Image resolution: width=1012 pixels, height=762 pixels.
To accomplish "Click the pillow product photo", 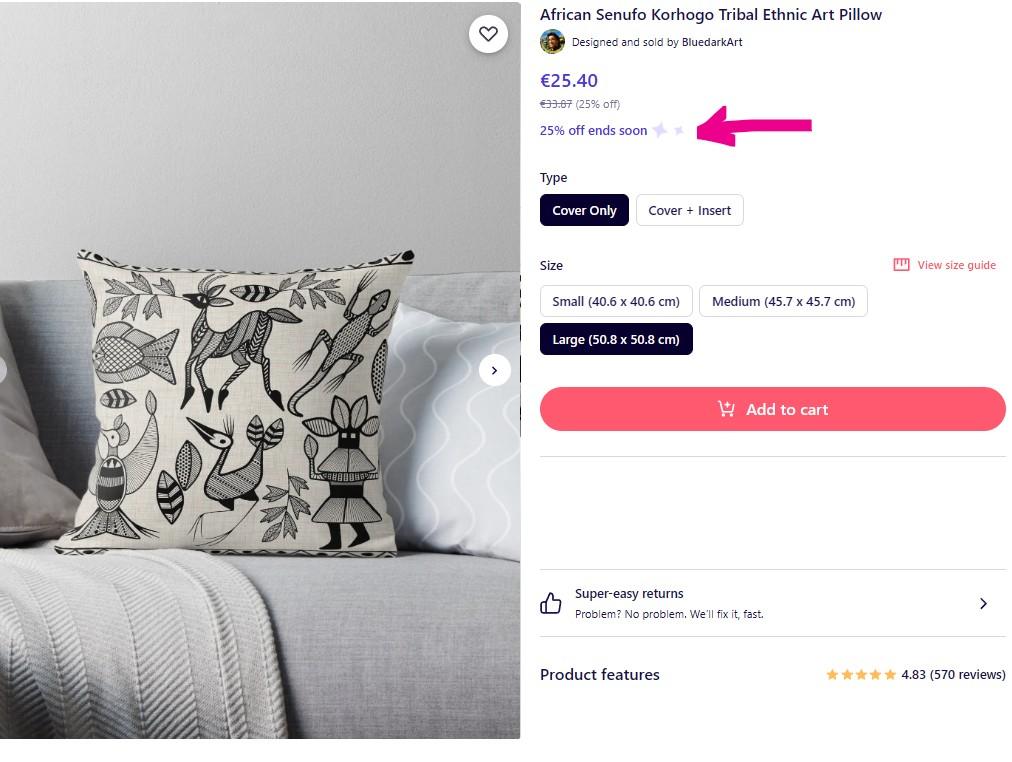I will (245, 400).
